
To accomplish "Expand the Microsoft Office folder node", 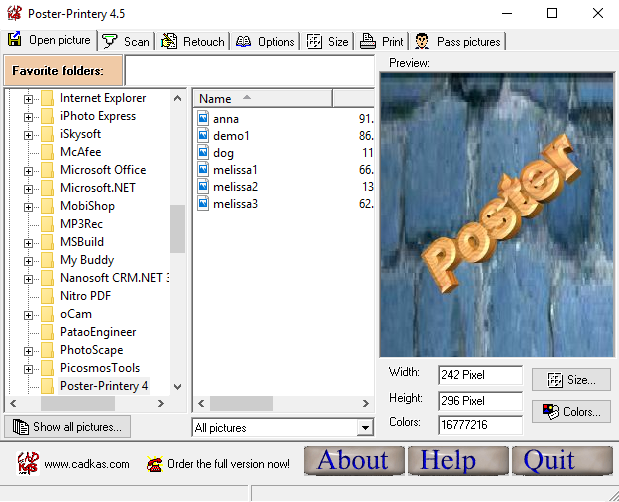I will pyautogui.click(x=28, y=171).
